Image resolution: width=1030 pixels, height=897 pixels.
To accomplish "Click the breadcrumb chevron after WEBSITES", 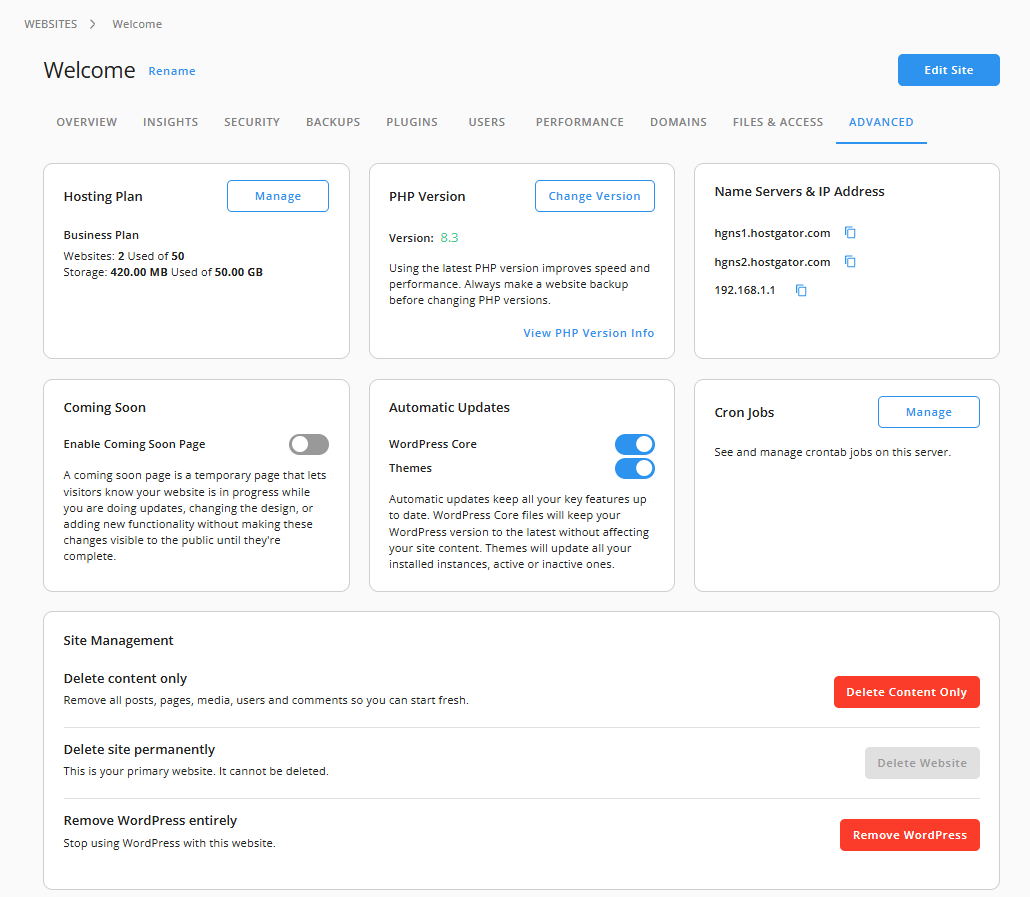I will 93,24.
